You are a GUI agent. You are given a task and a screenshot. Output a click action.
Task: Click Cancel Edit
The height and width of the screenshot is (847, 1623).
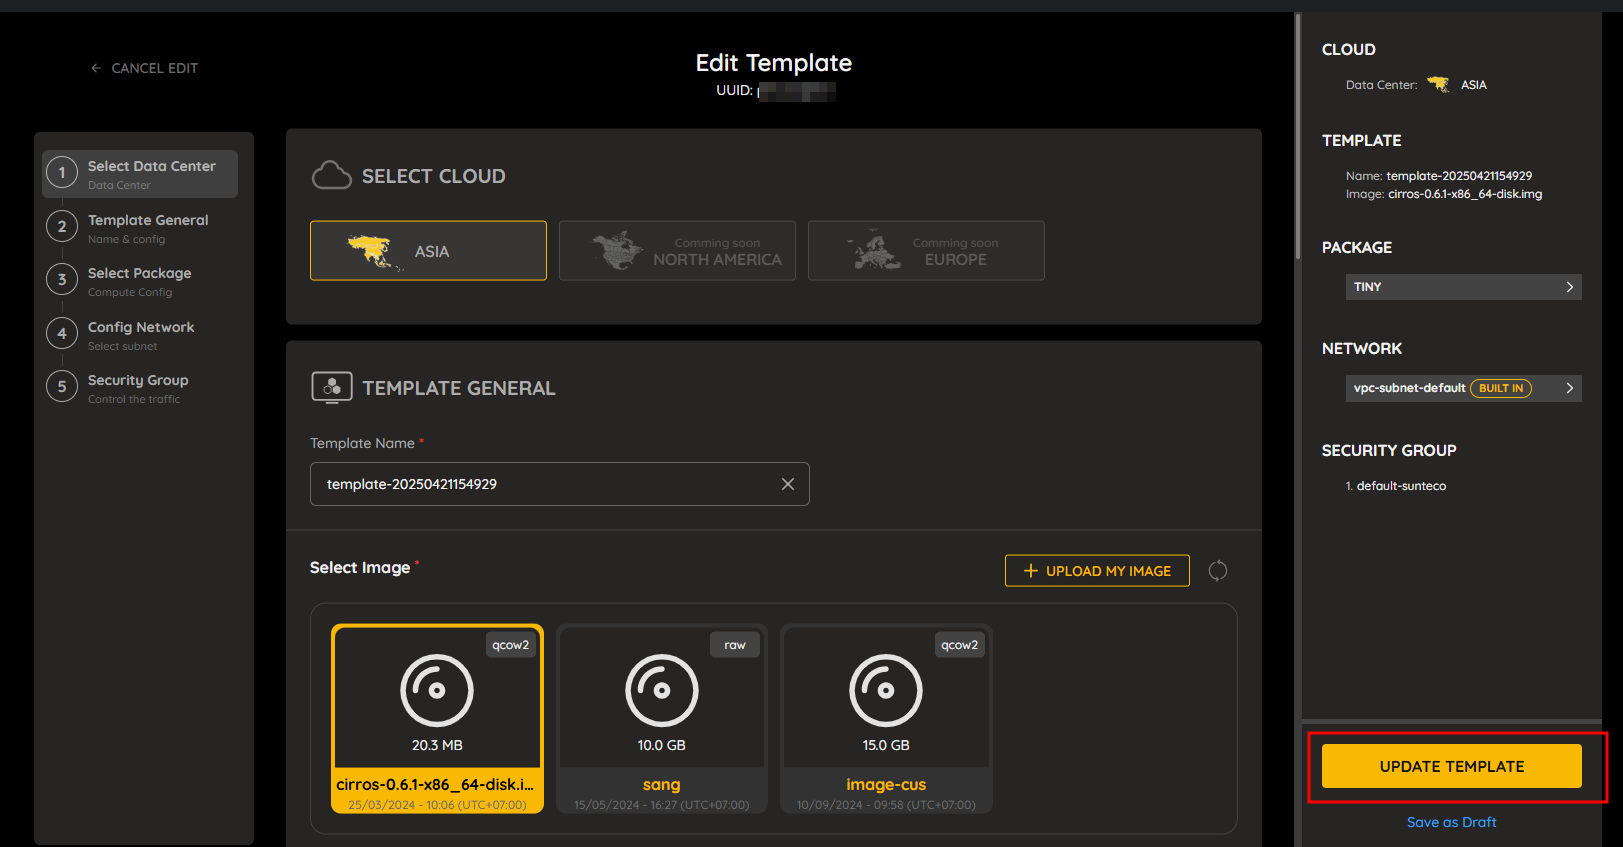click(144, 68)
